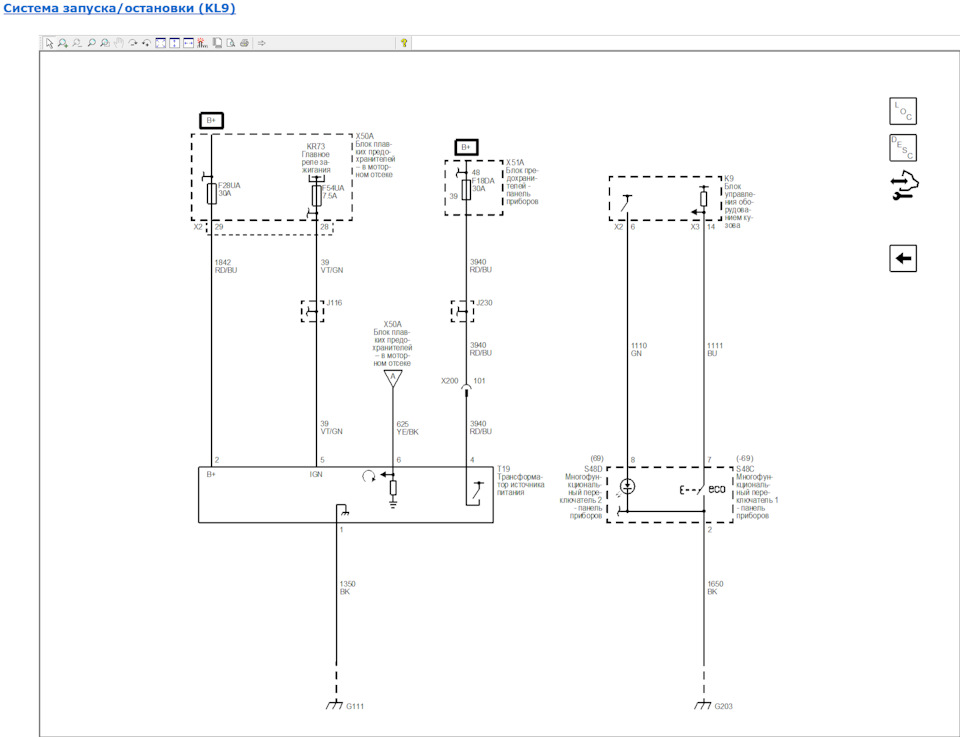The image size is (960, 737).
Task: Click the B+ box above X51A block
Action: coord(466,147)
